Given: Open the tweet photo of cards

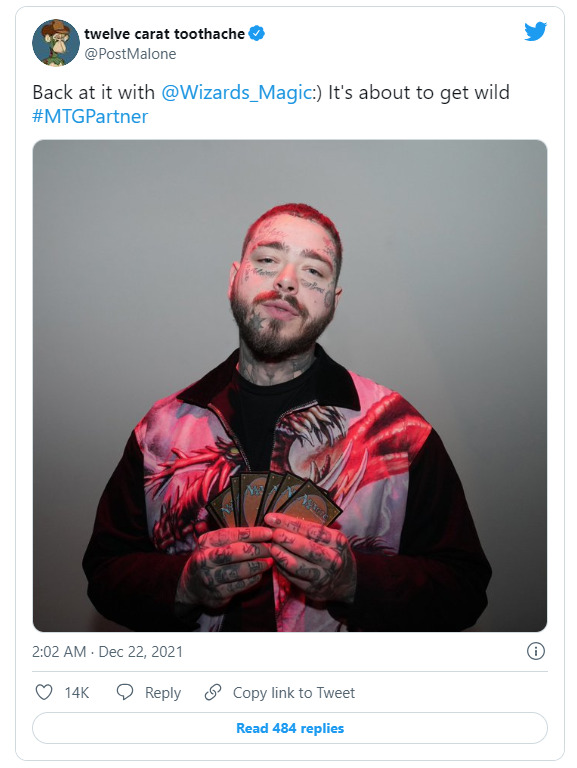Looking at the screenshot, I should coord(290,386).
